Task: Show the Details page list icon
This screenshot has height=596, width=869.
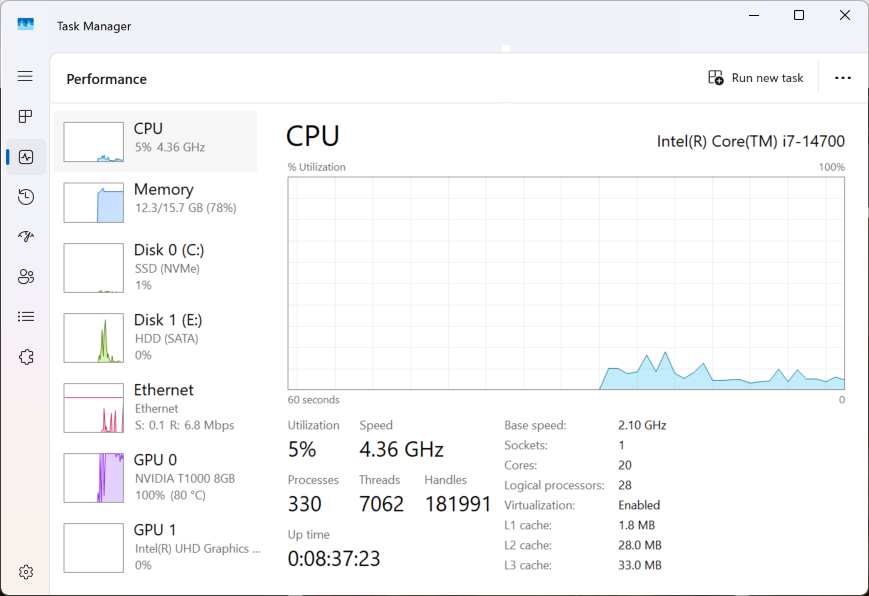Action: pyautogui.click(x=26, y=317)
